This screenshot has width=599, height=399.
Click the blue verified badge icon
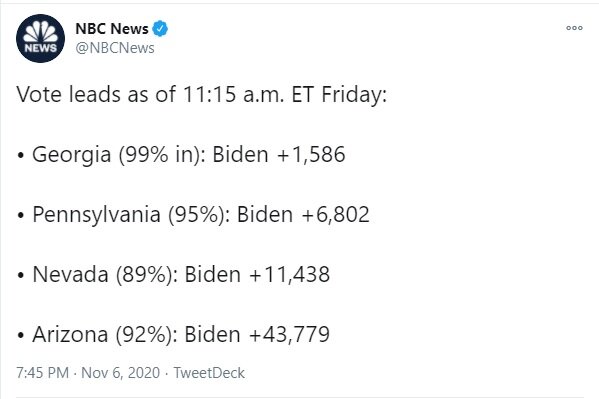click(x=160, y=29)
